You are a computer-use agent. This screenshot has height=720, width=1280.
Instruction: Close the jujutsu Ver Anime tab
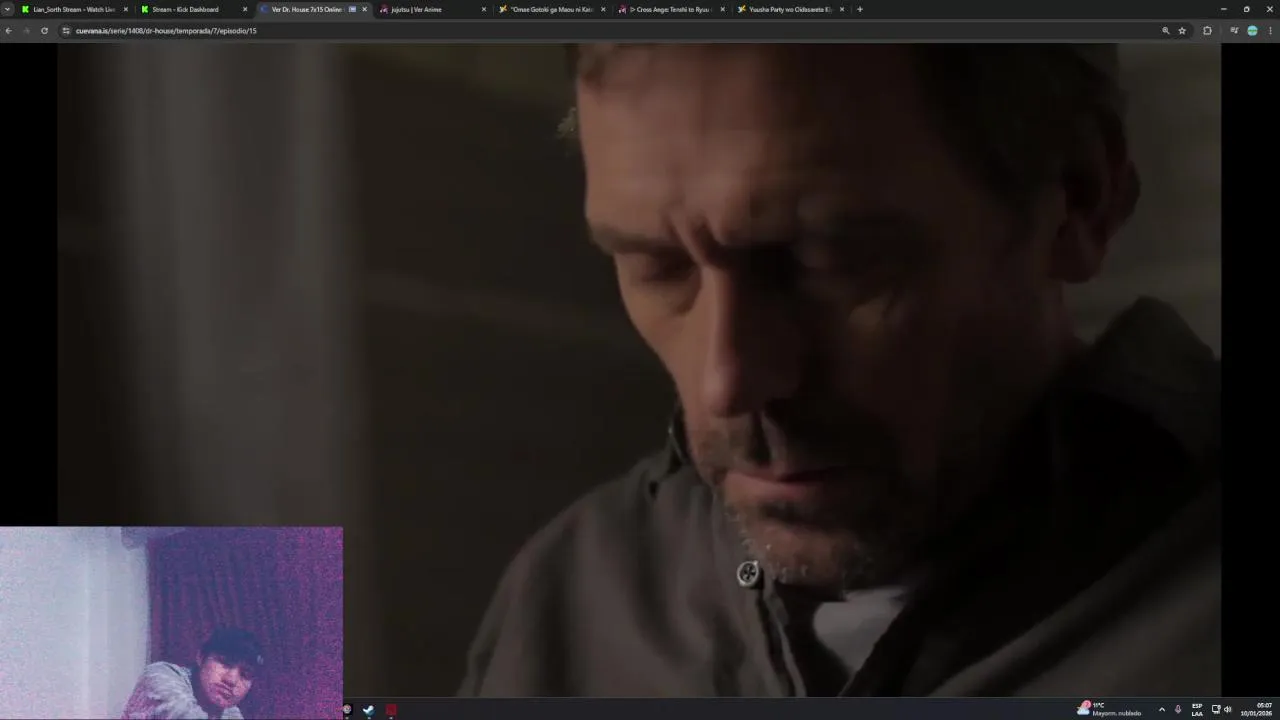click(x=484, y=9)
